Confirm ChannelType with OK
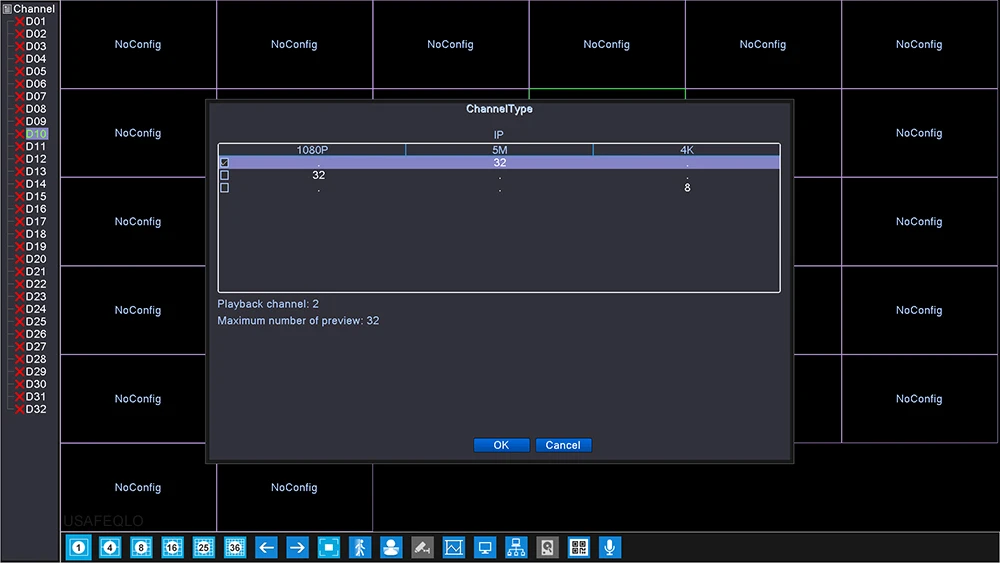1000x563 pixels. tap(501, 445)
